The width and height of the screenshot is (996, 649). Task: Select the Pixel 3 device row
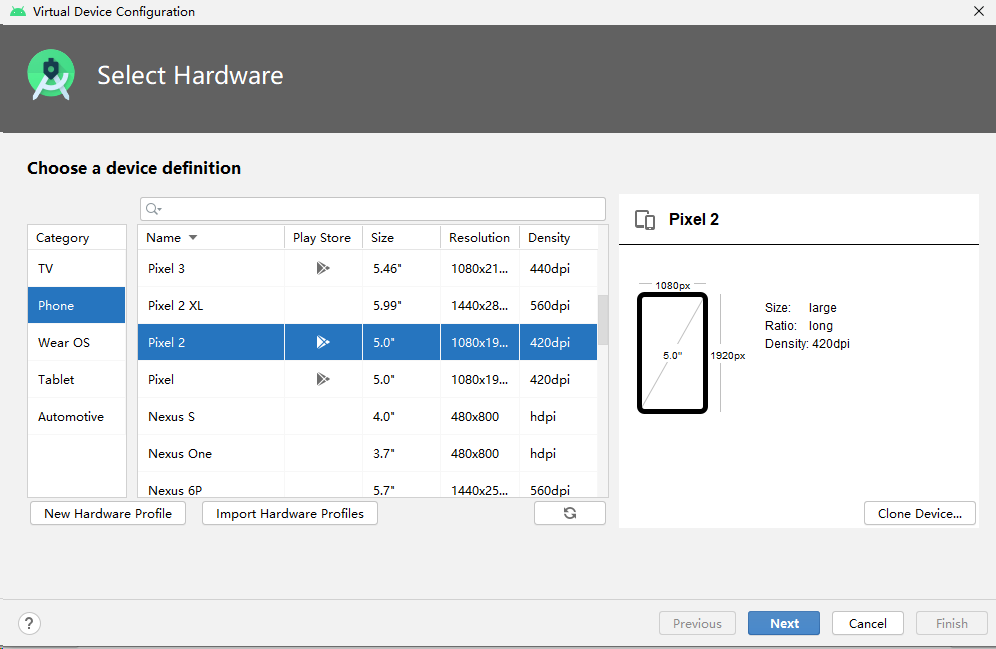(x=367, y=269)
